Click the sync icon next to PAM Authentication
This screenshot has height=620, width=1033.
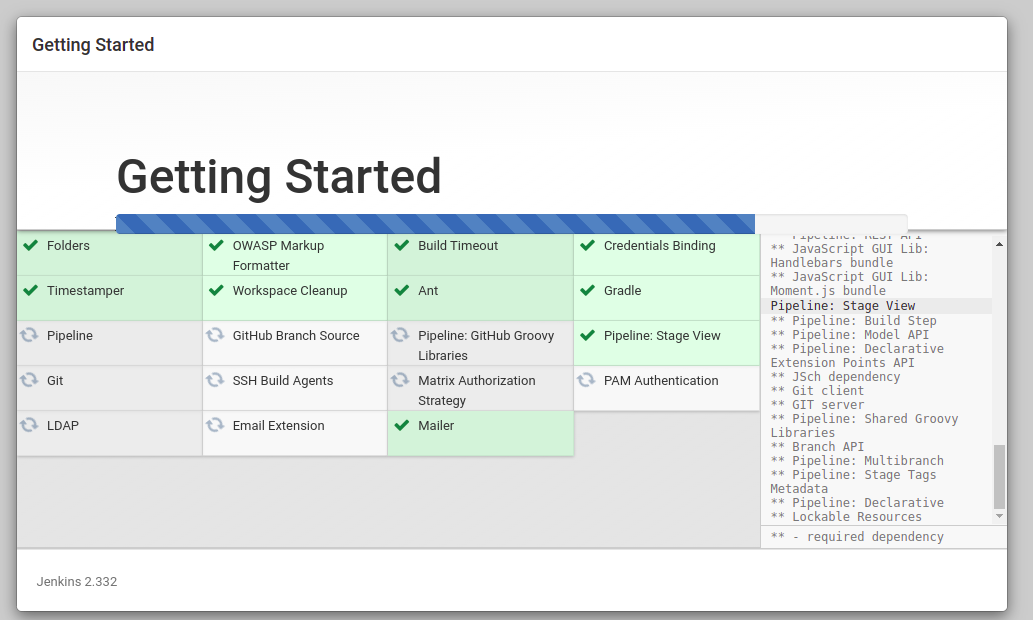tap(586, 381)
